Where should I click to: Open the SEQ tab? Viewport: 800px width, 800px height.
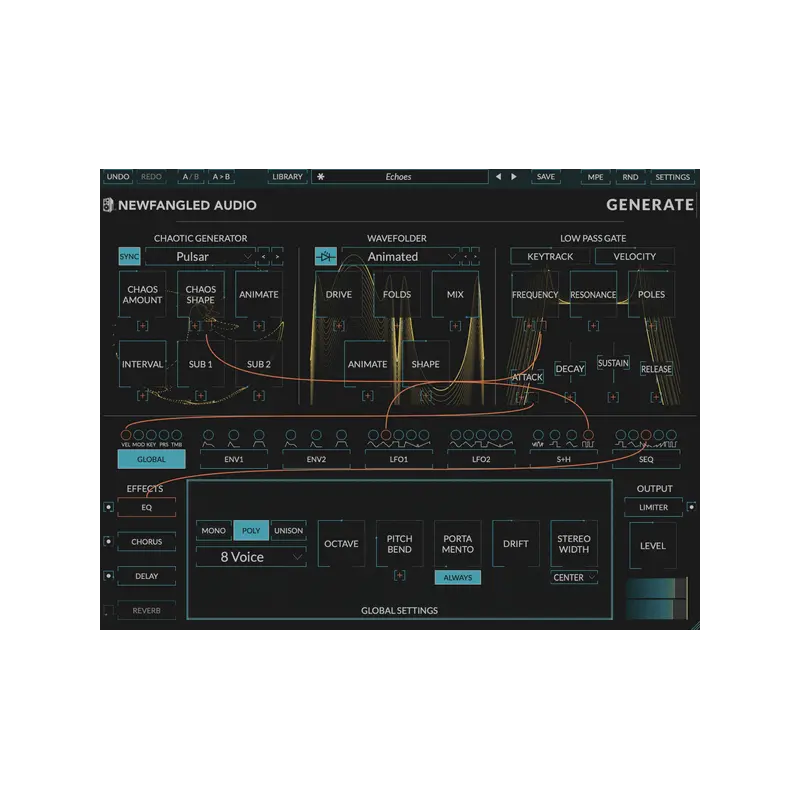coord(646,459)
